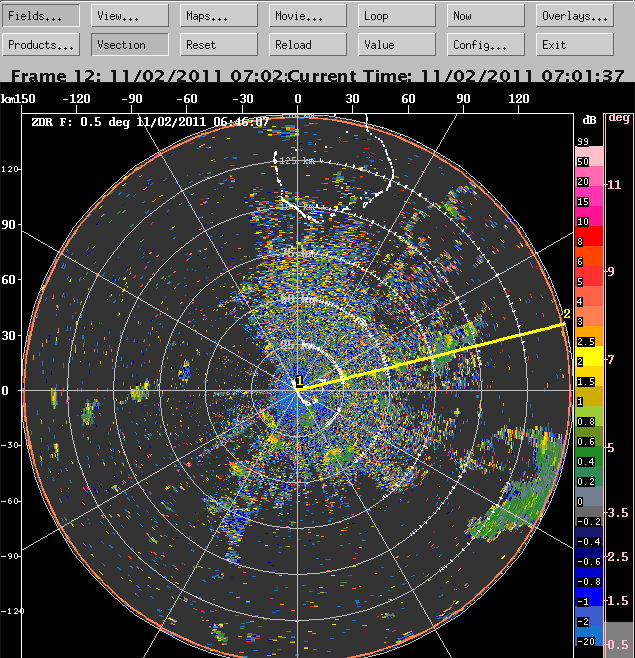Screen dimensions: 635x658
Task: Click the Reset button
Action: 219,44
